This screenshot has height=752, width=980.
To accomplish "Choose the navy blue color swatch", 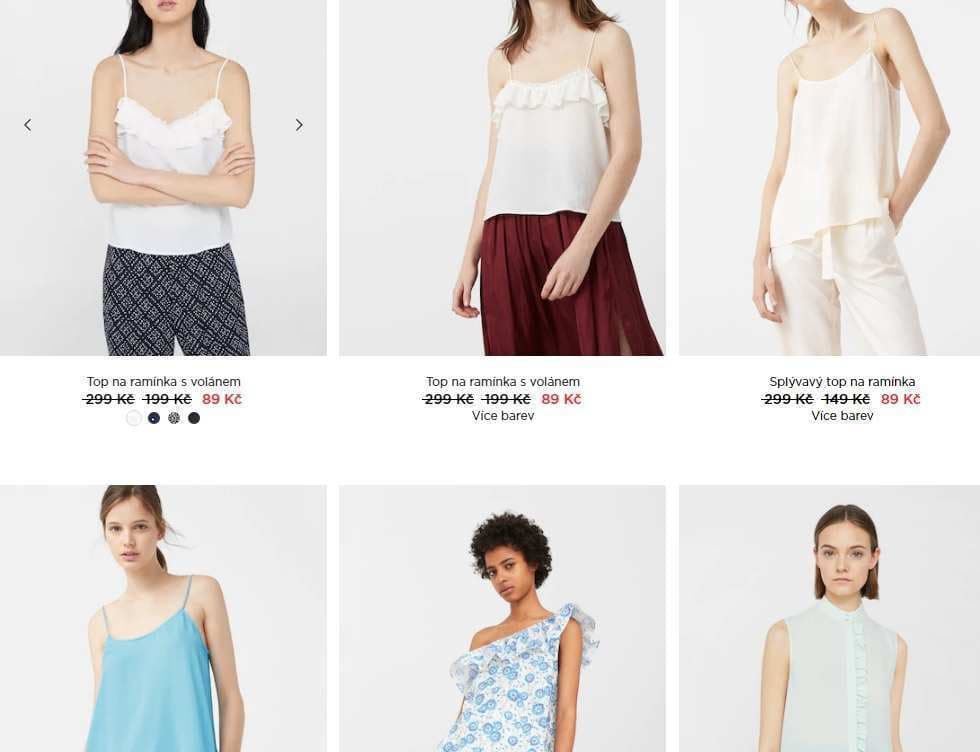I will pos(154,418).
